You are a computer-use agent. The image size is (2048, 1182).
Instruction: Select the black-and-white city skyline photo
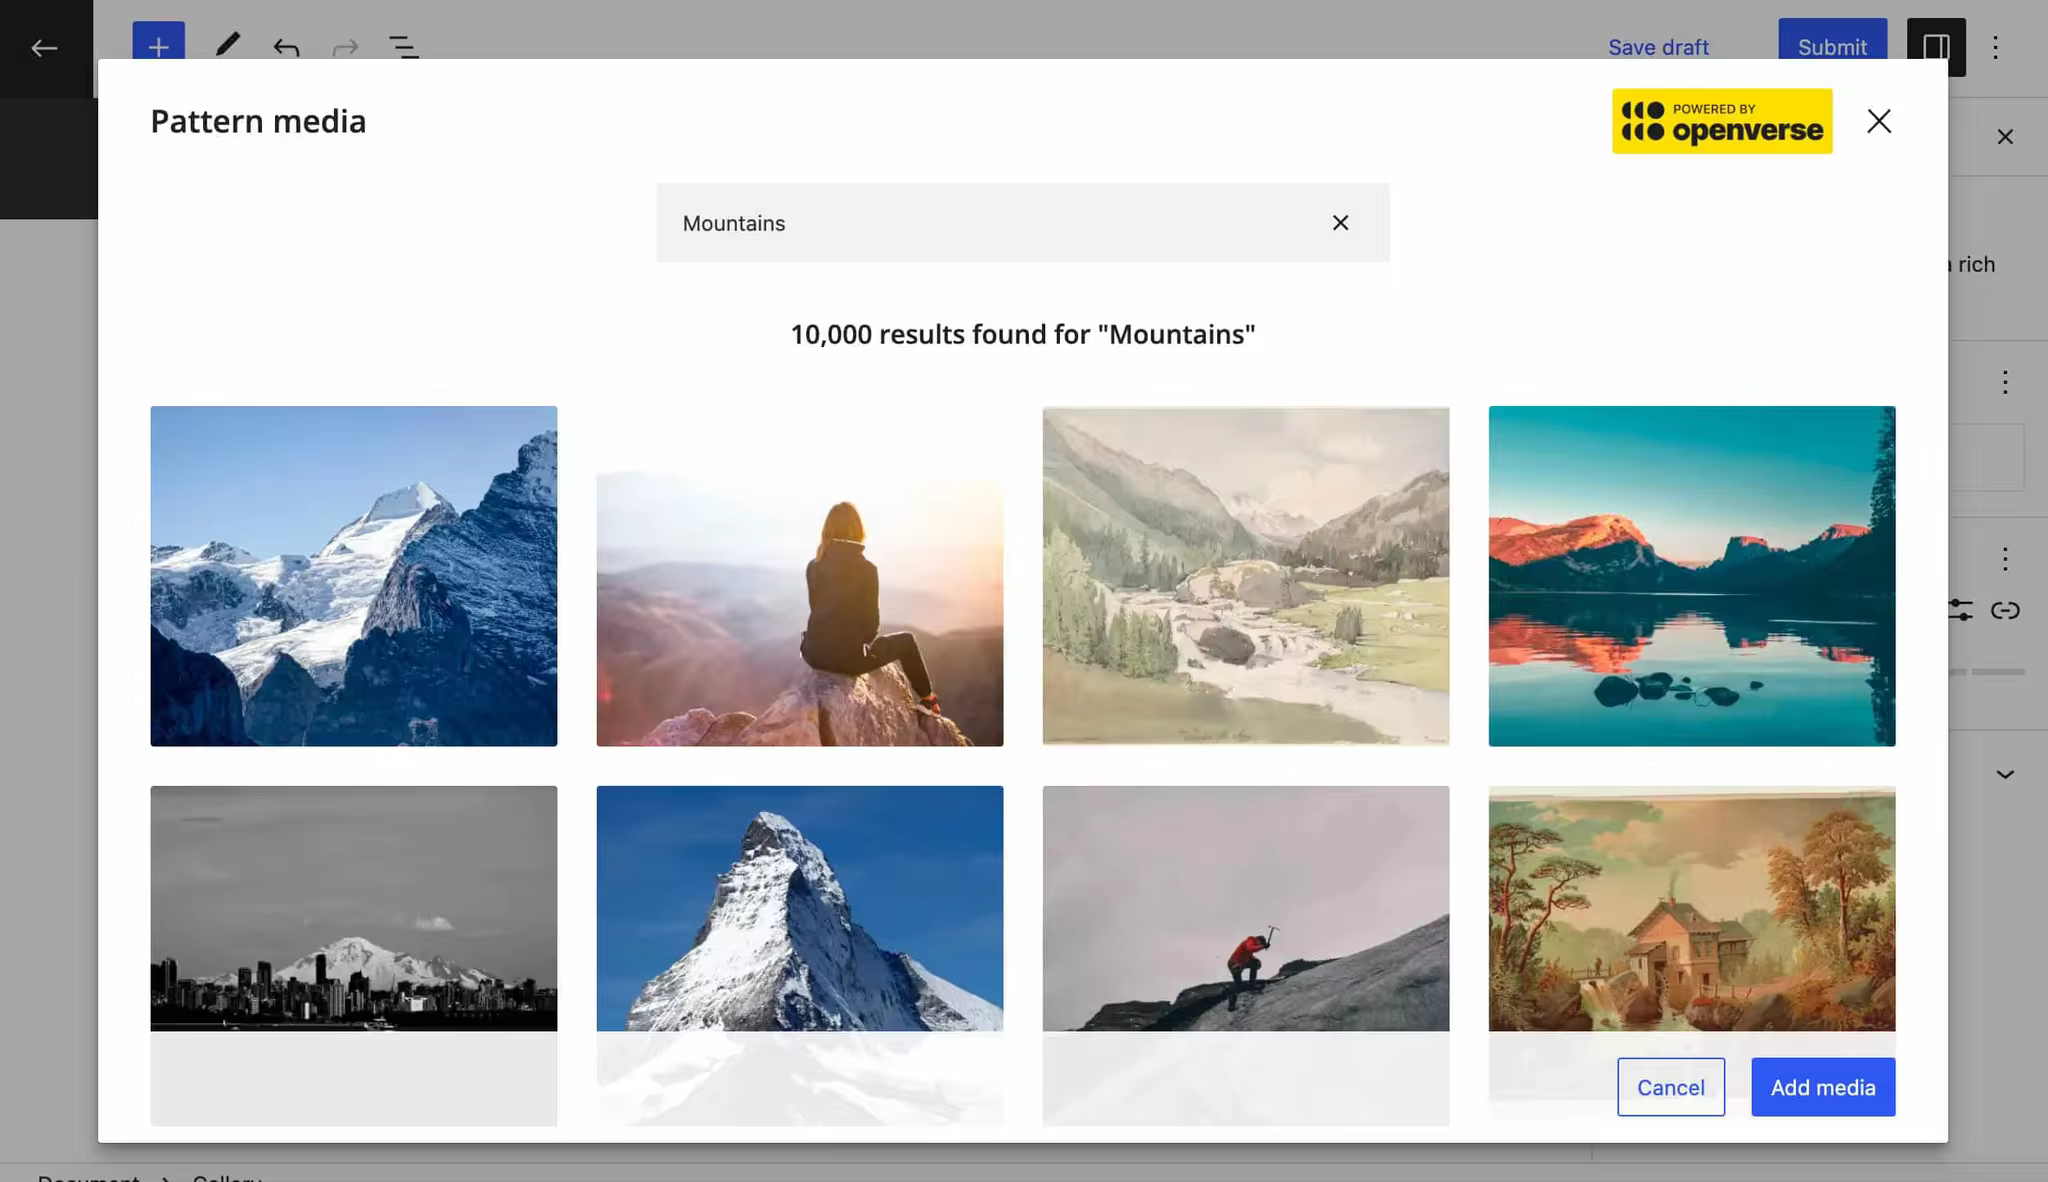tap(353, 908)
